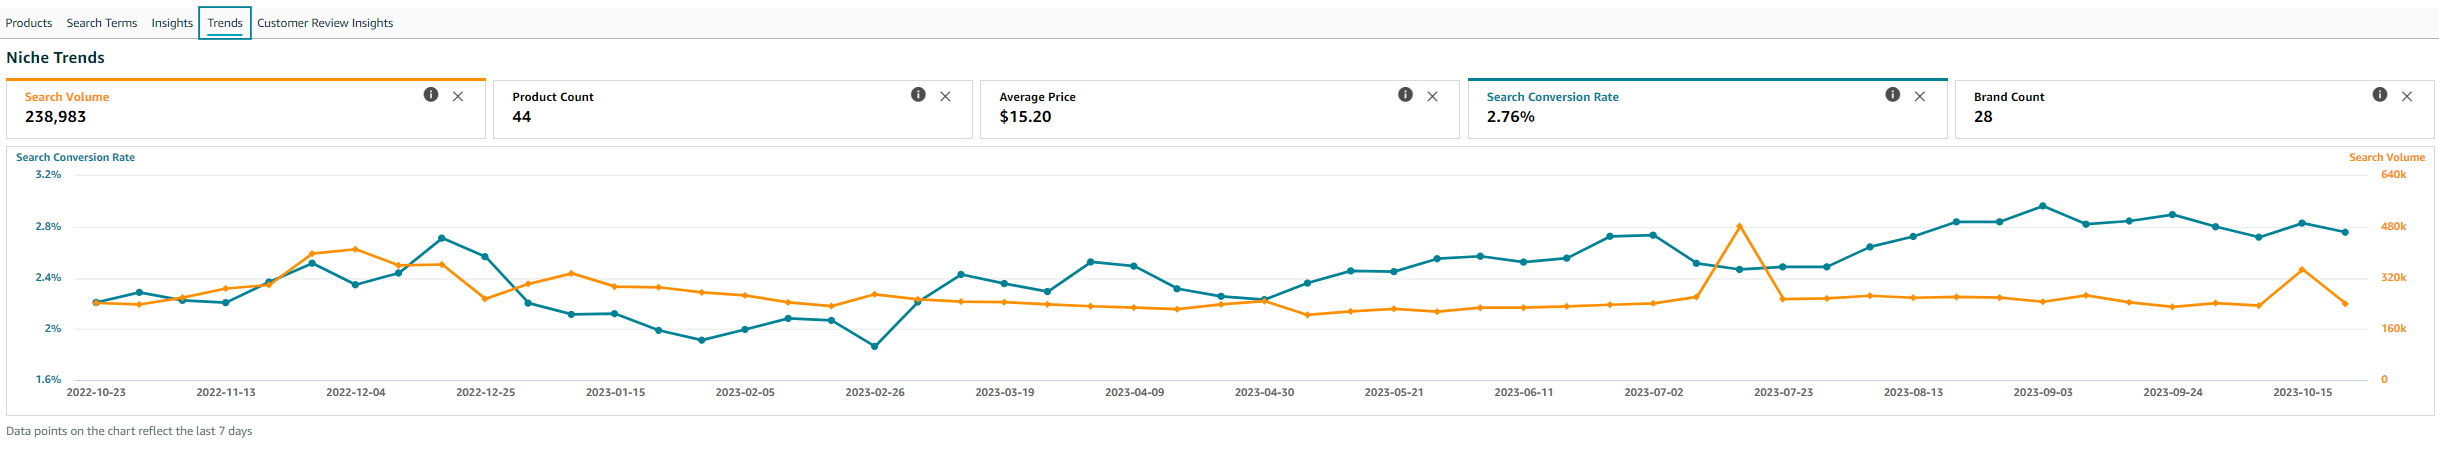Remove the Product Count card
The image size is (2439, 455).
(x=945, y=96)
